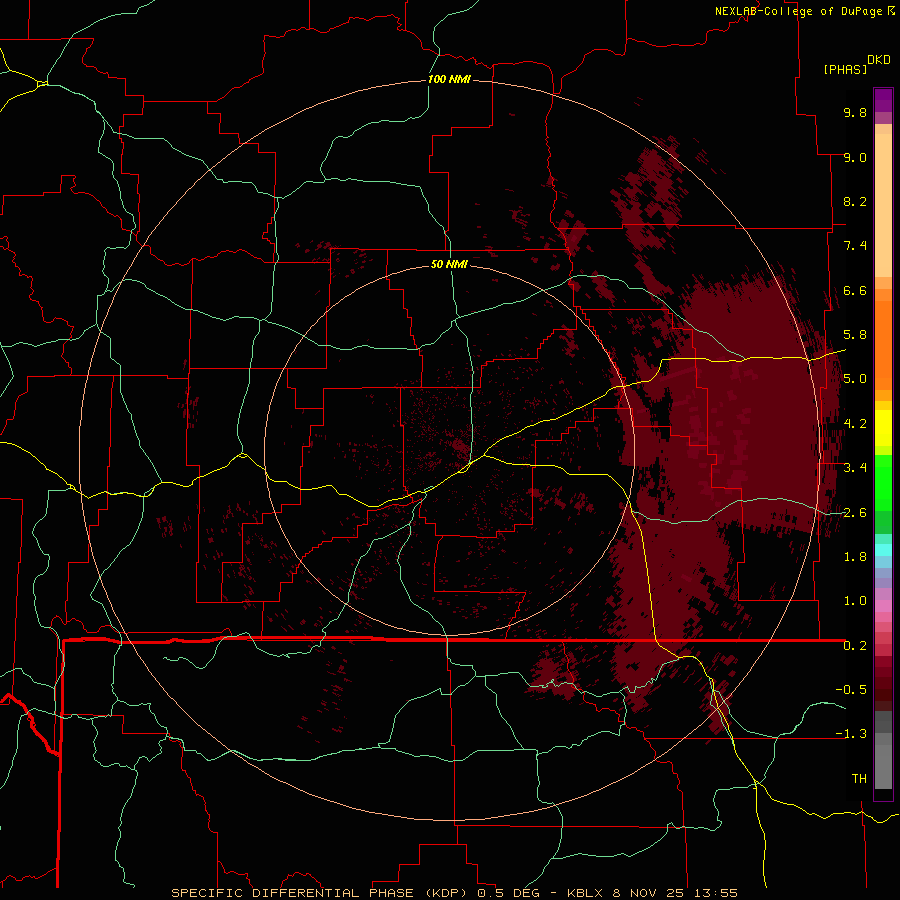The width and height of the screenshot is (900, 900).
Task: Click the 8.2 scale value
Action: [855, 201]
